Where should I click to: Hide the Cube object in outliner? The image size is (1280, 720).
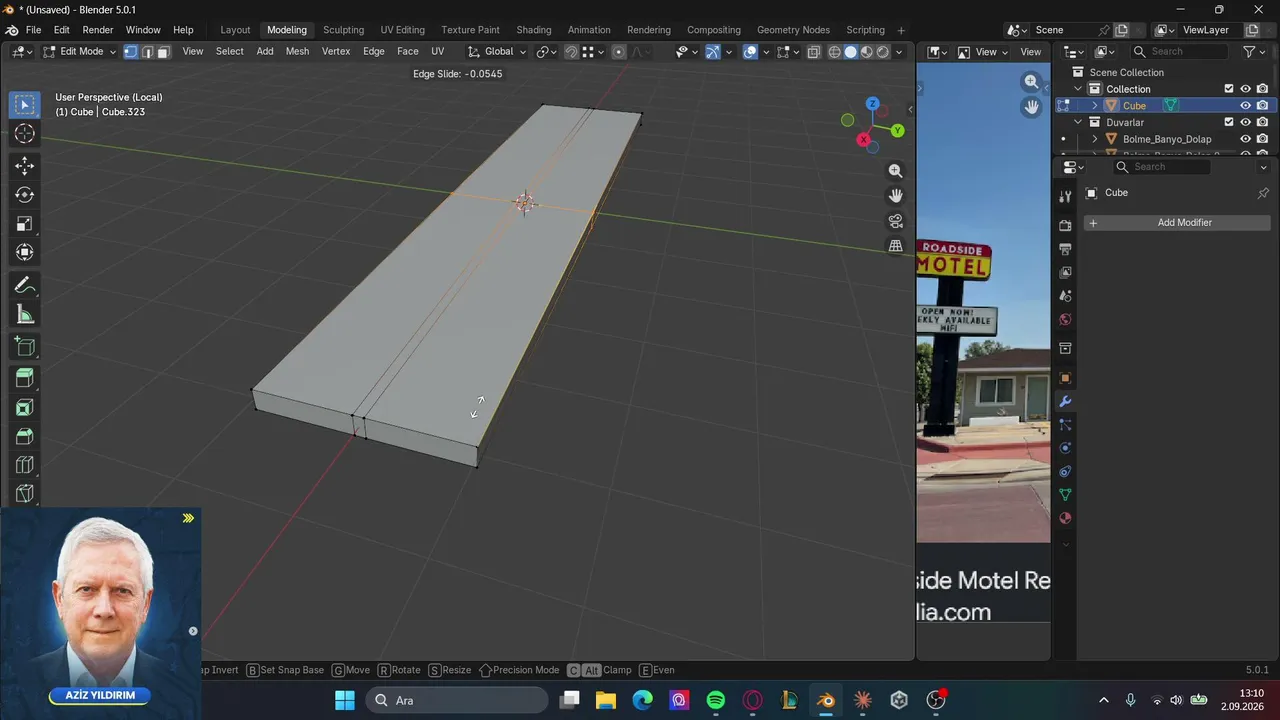1246,106
